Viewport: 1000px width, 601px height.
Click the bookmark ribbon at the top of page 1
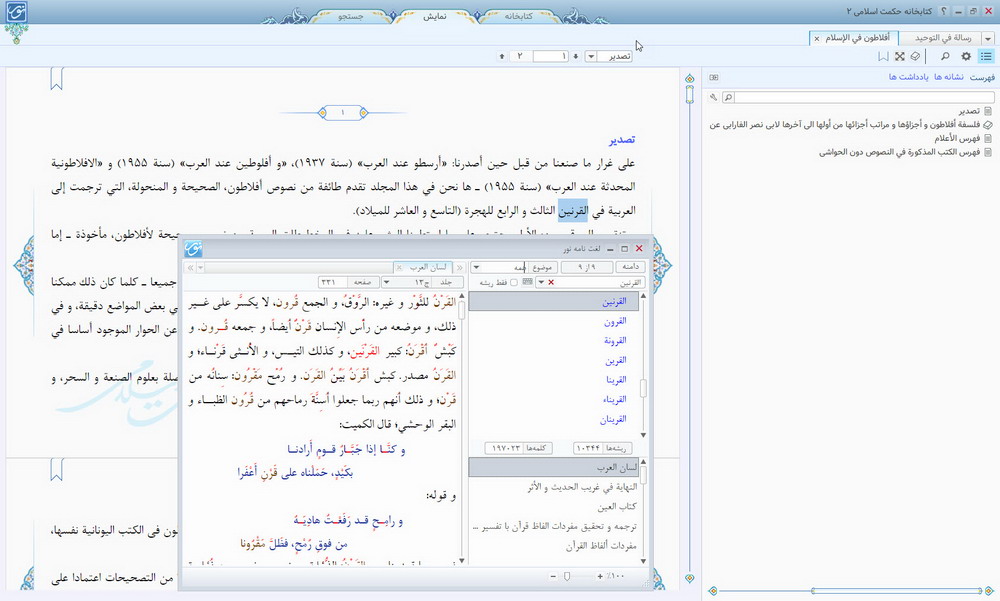[x=57, y=79]
